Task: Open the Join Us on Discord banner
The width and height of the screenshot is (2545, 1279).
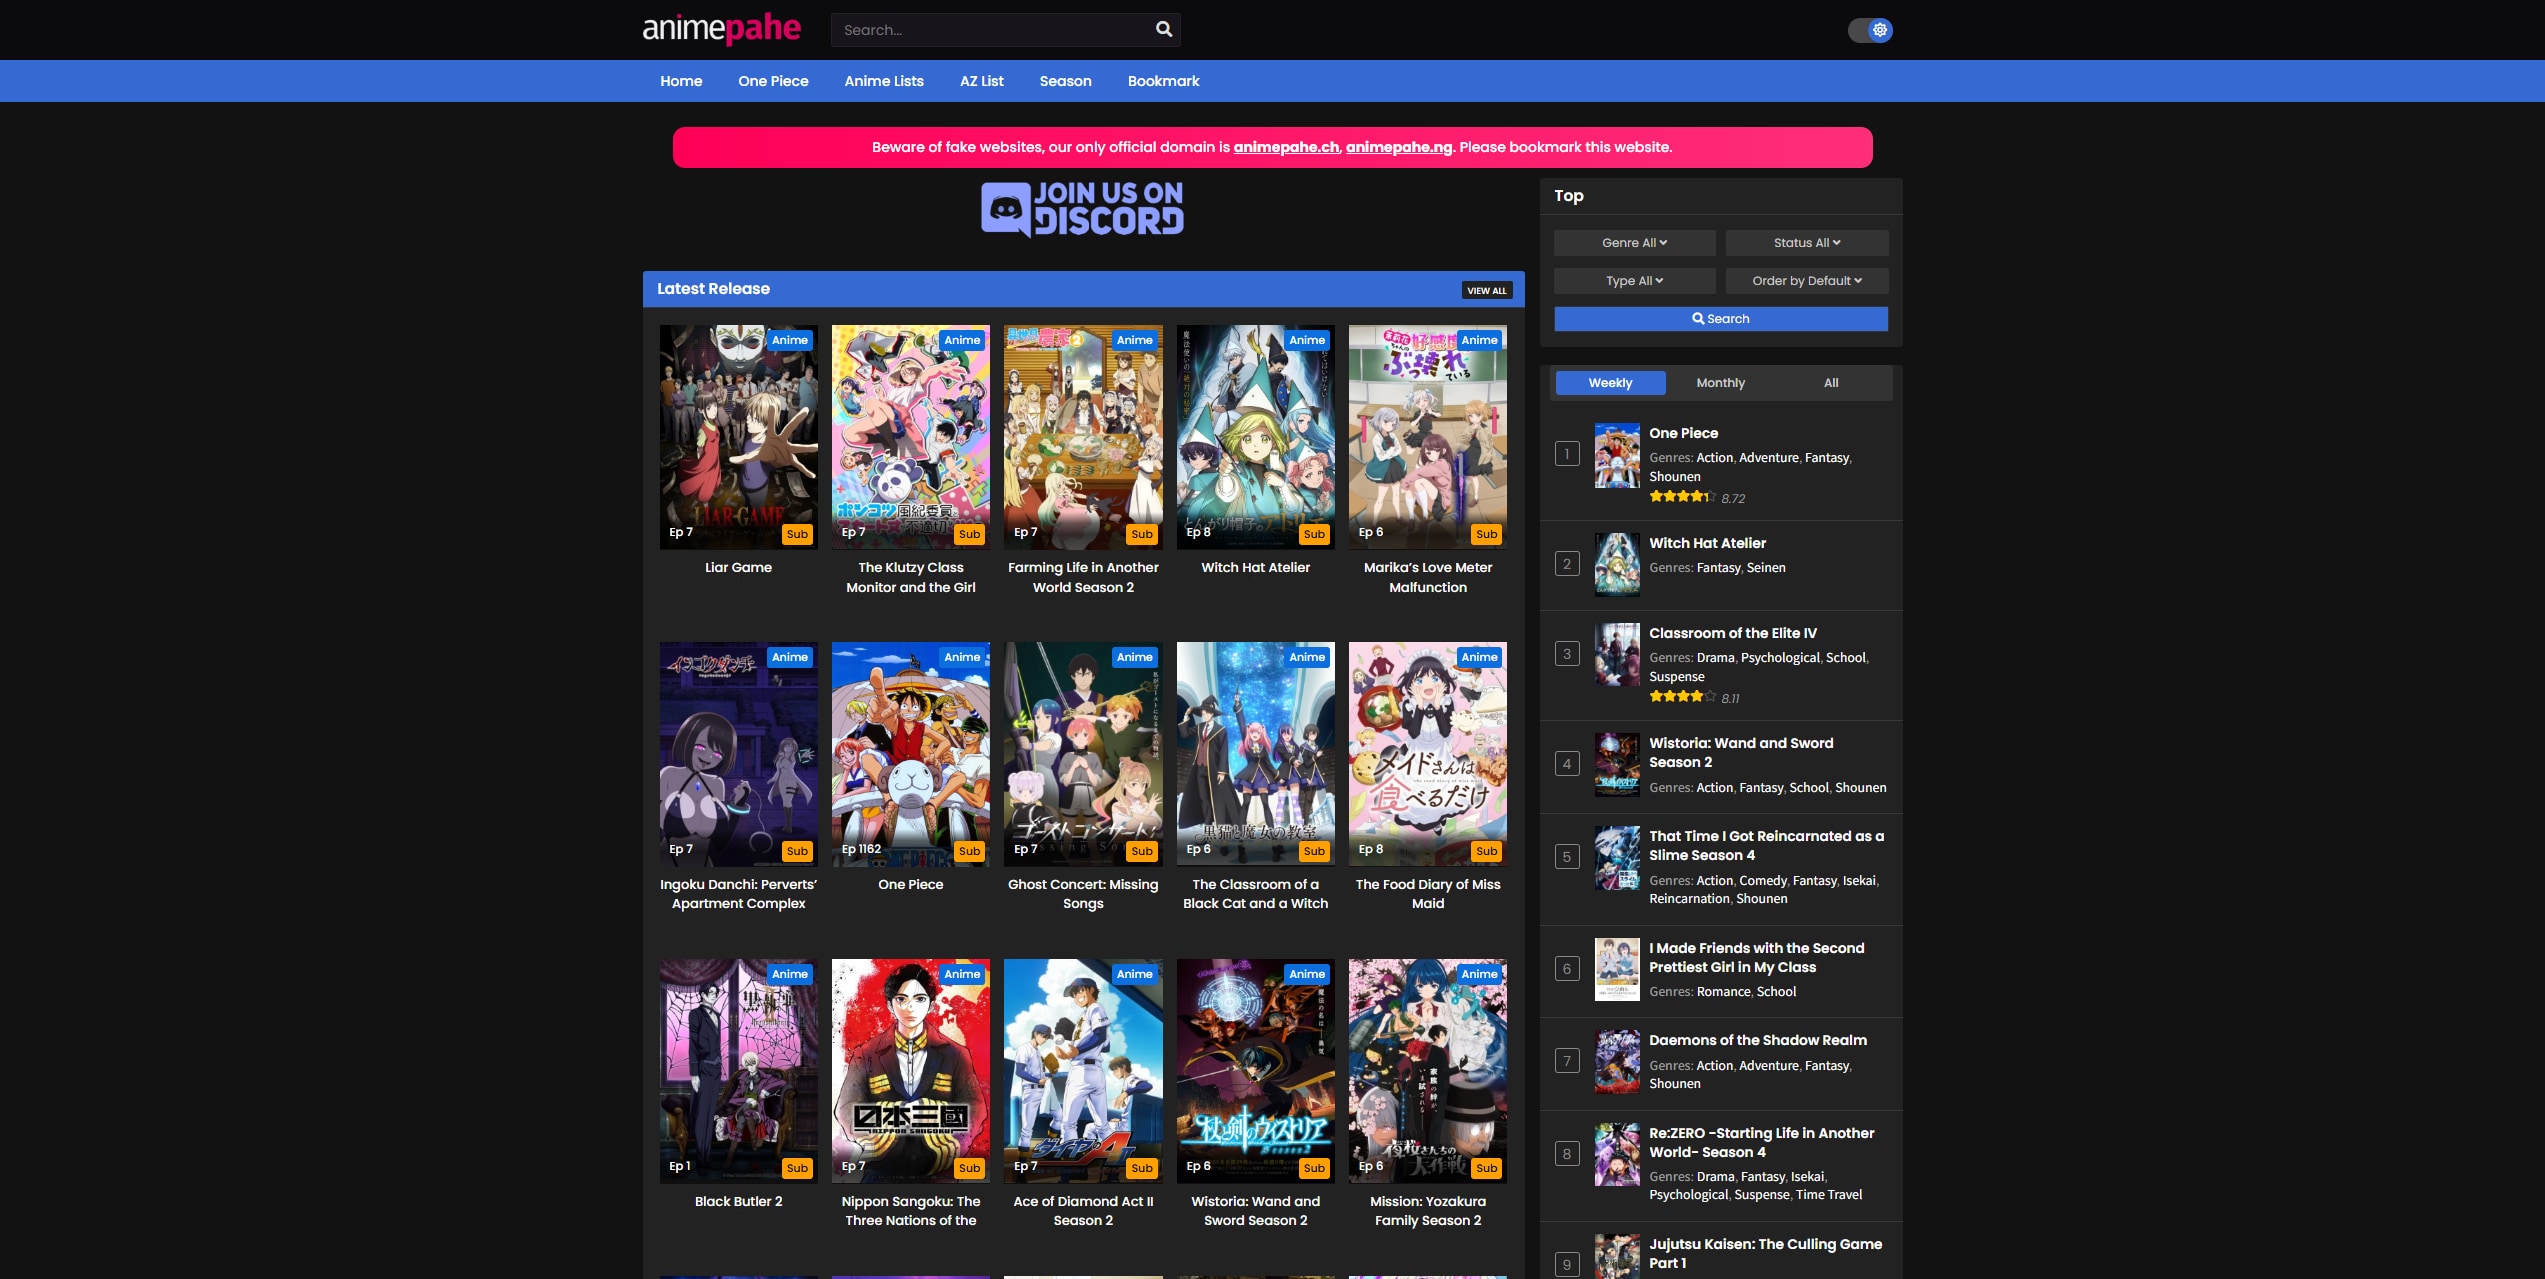Action: 1082,209
